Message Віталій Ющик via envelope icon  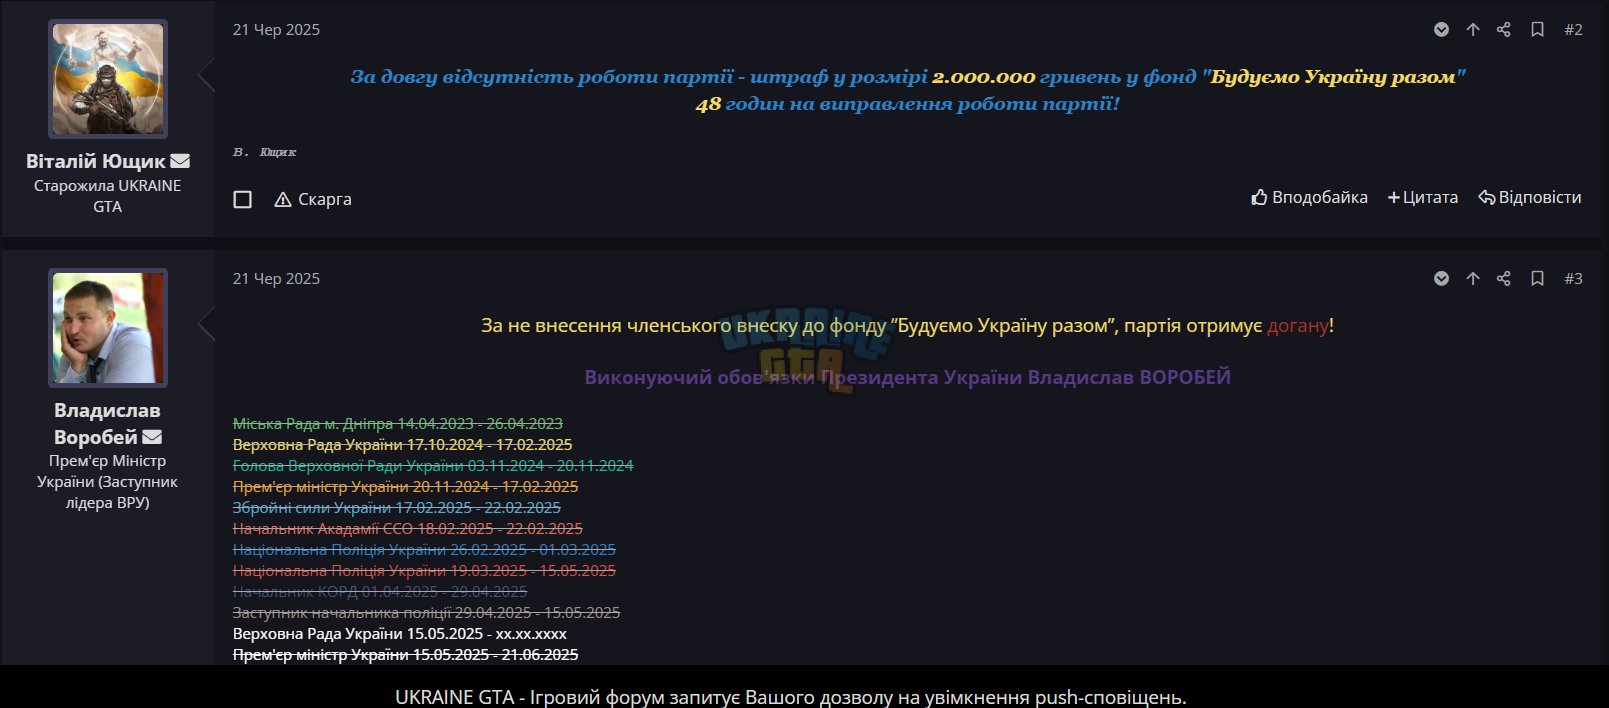click(180, 161)
